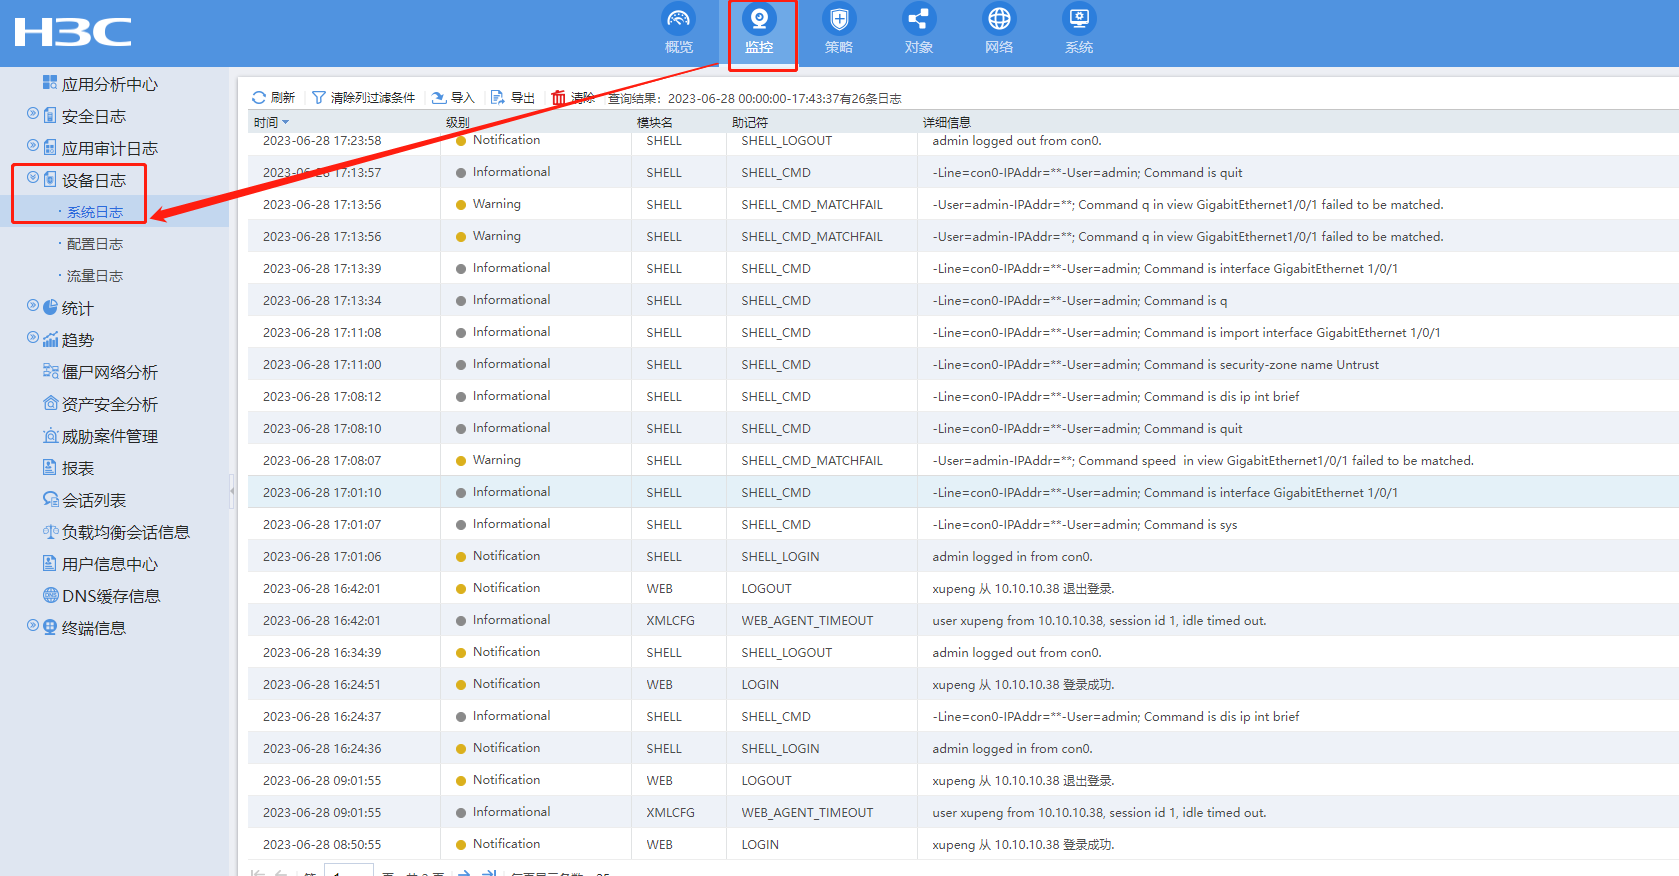Click the 策略 policy shield icon
Image resolution: width=1679 pixels, height=876 pixels.
838,19
